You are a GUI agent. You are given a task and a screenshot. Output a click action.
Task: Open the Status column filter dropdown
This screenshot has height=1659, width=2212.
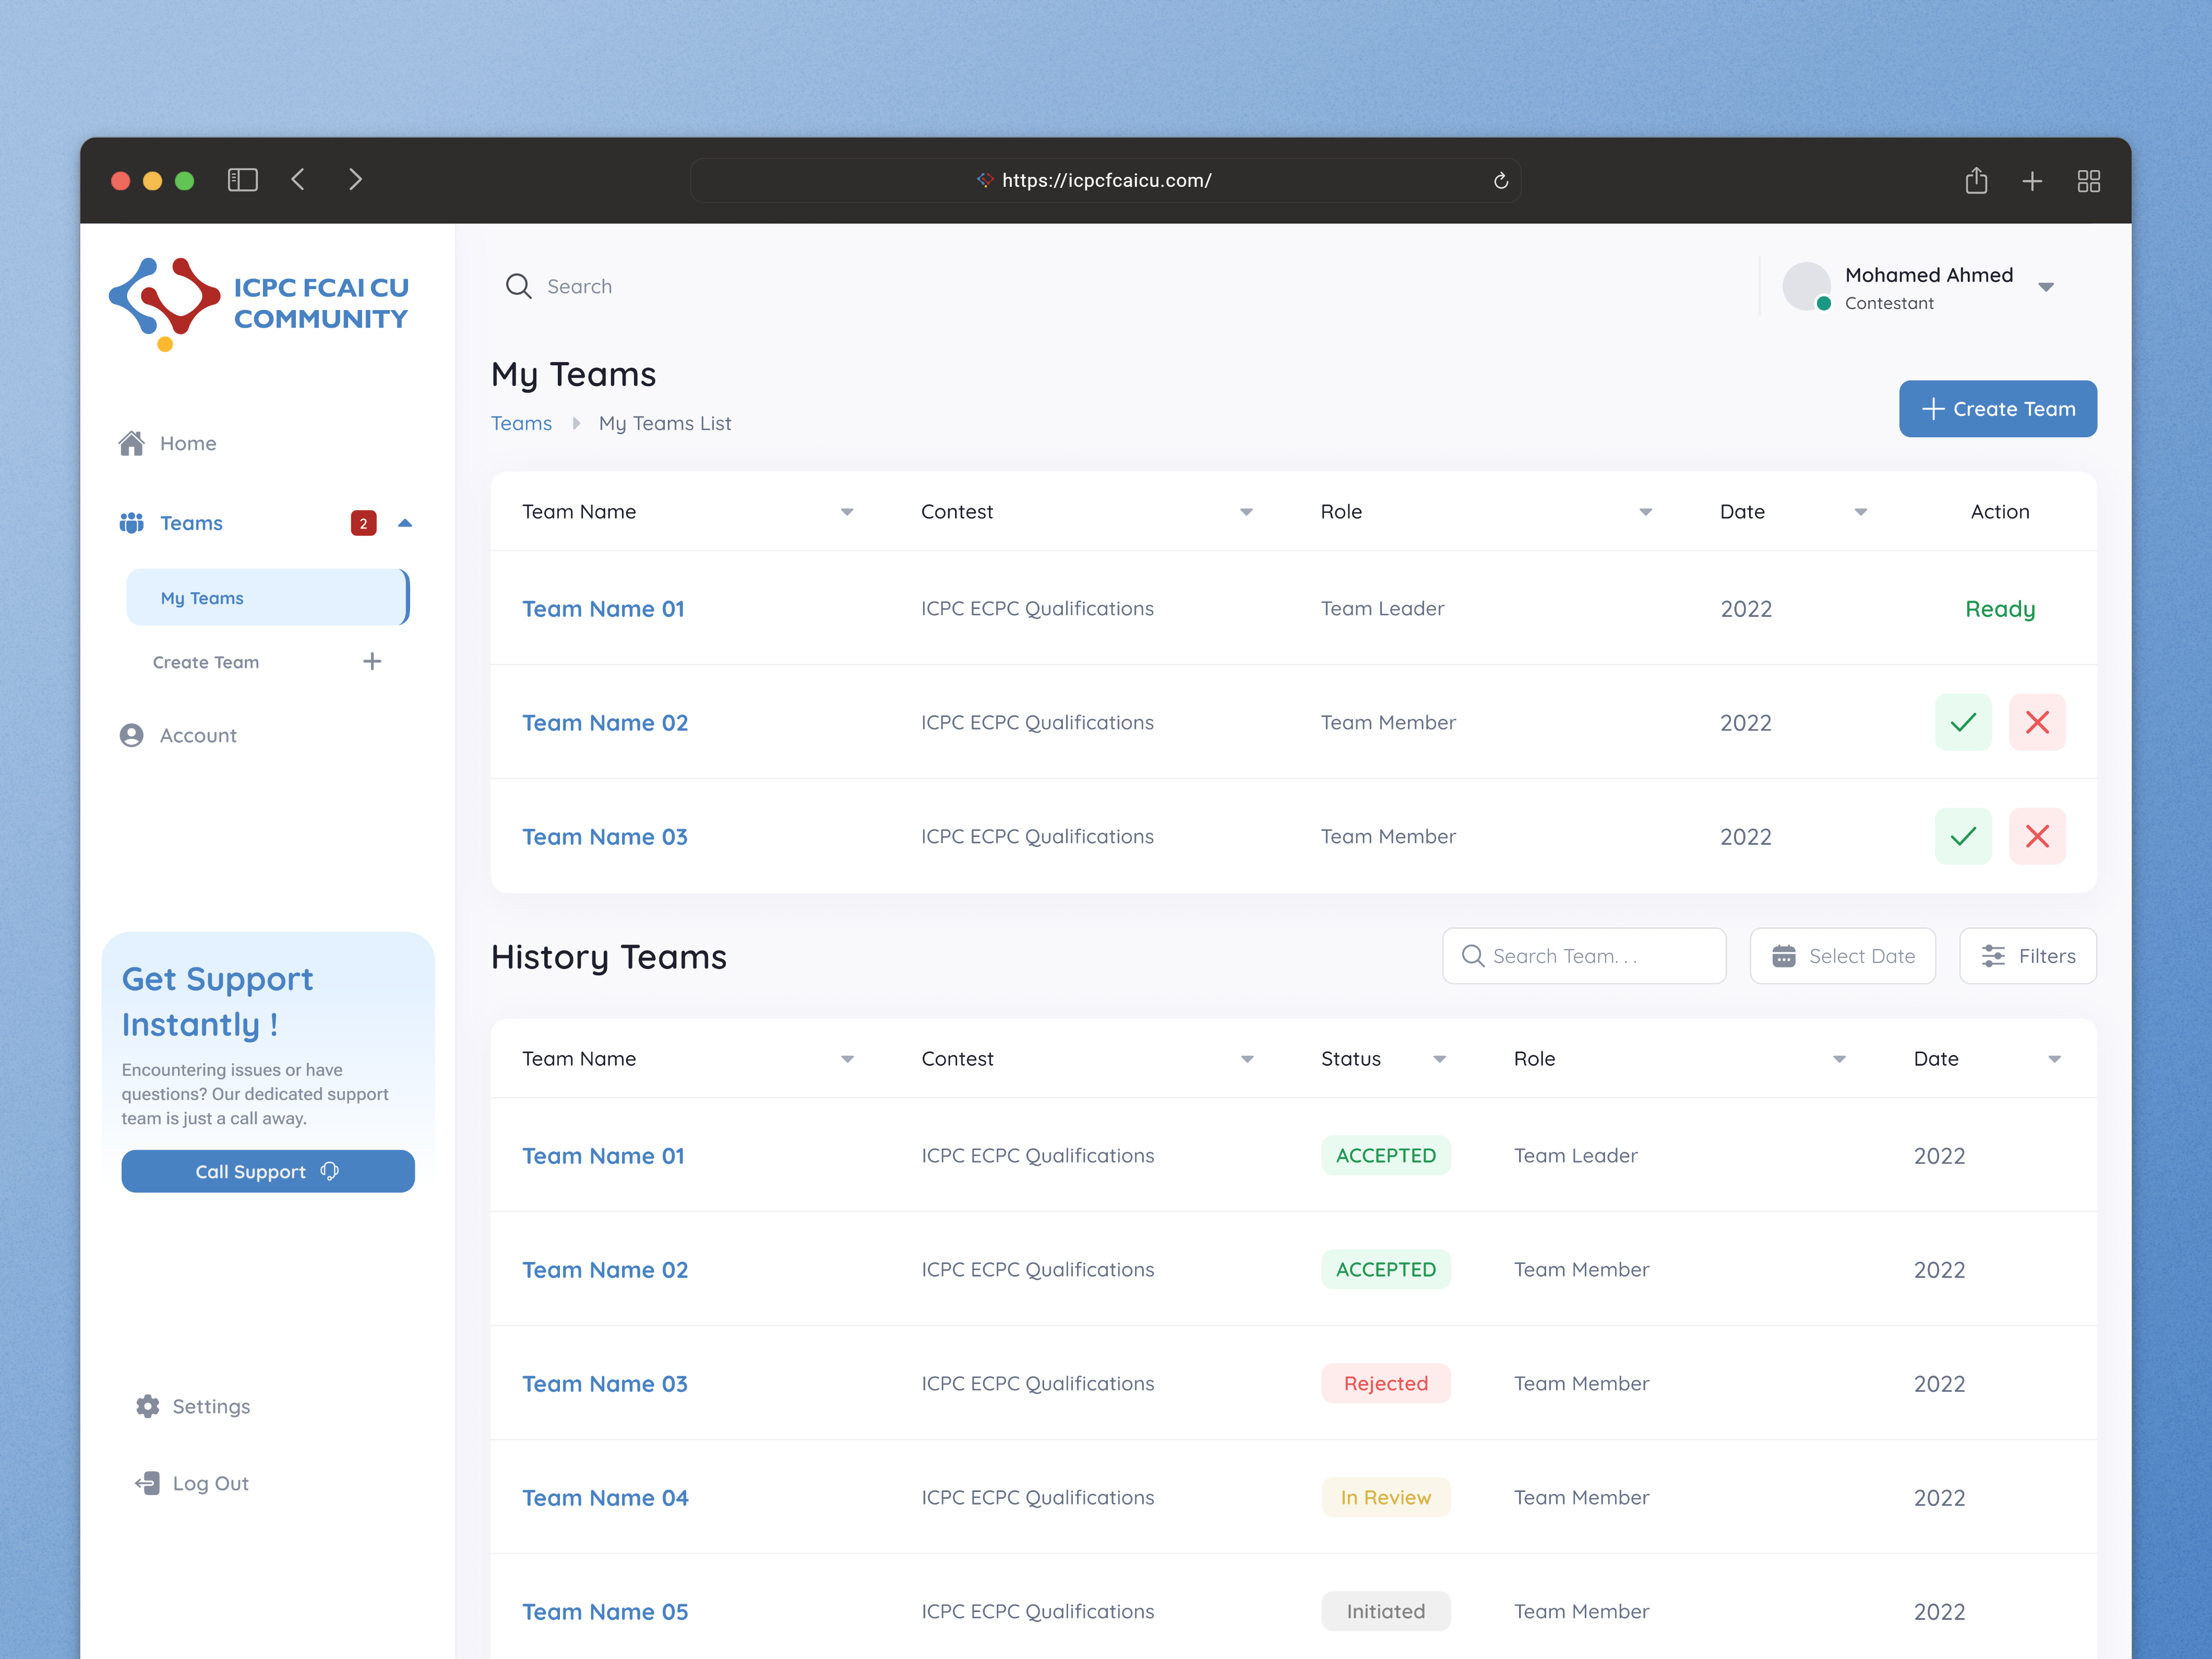tap(1440, 1058)
